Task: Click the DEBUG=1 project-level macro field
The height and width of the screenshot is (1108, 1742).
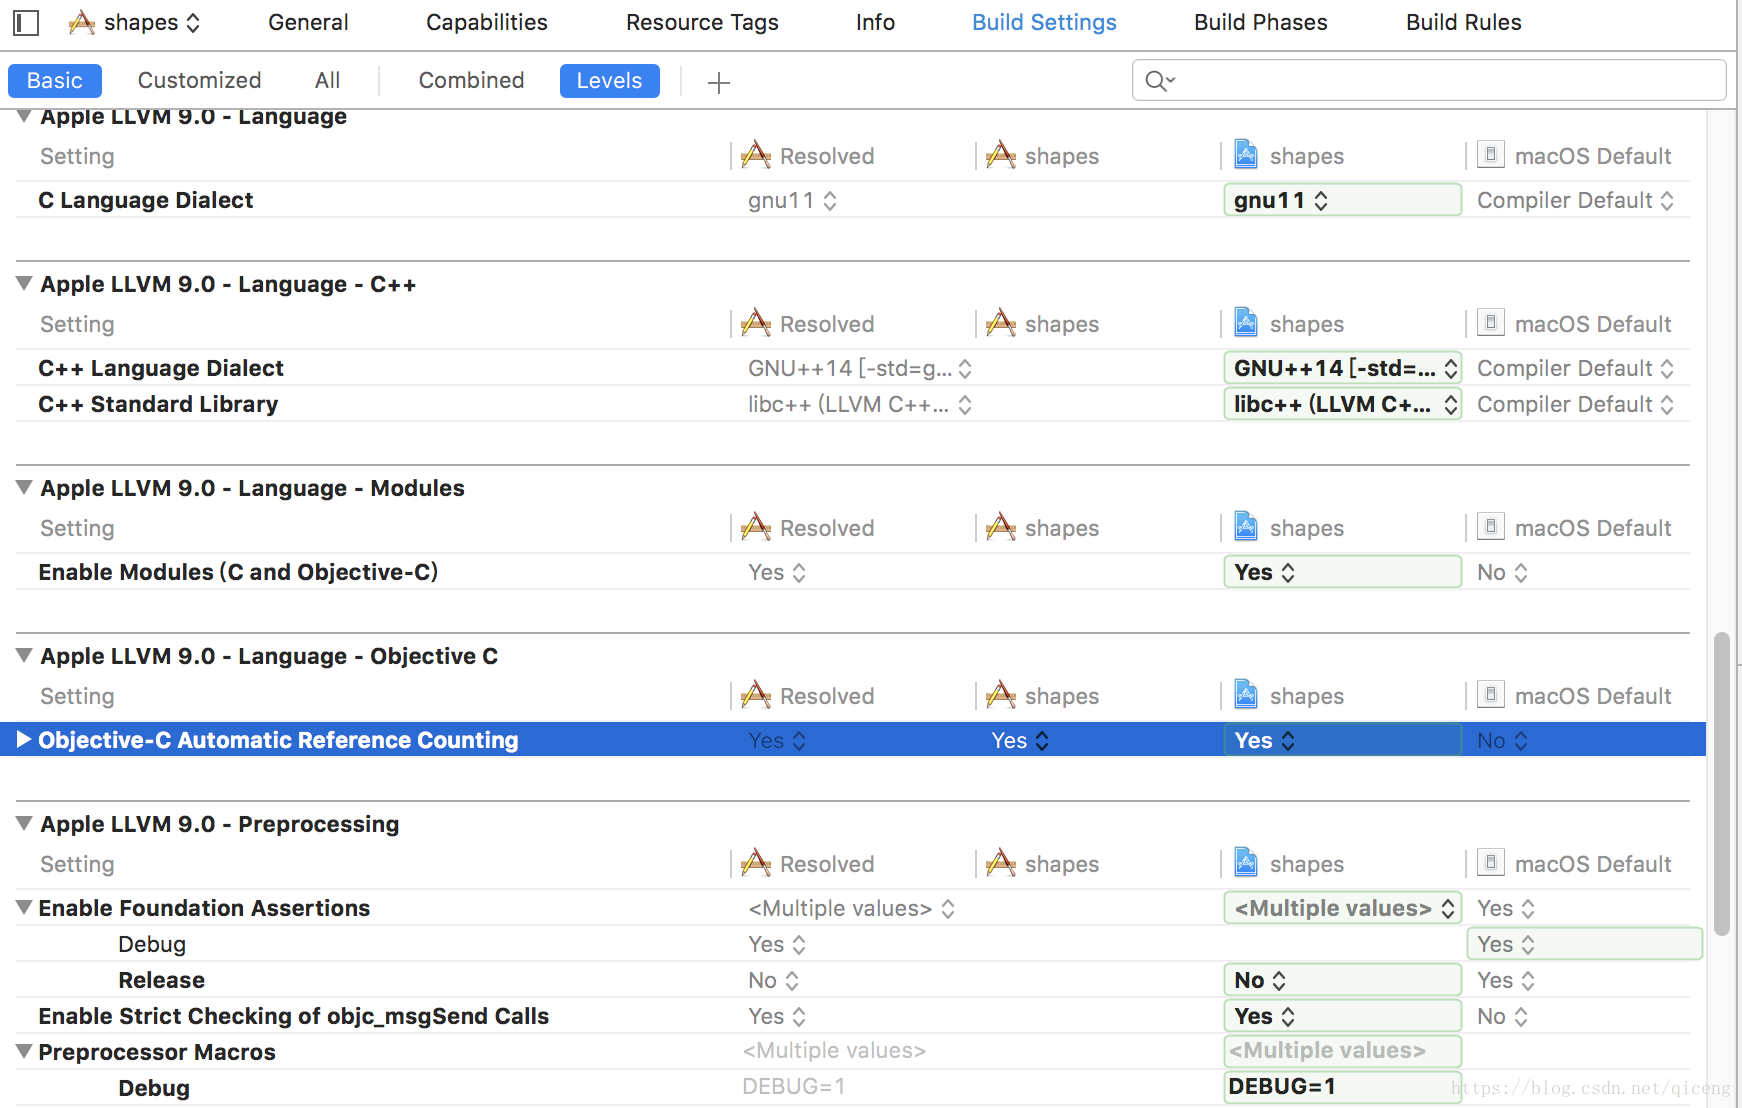Action: [x=1342, y=1086]
